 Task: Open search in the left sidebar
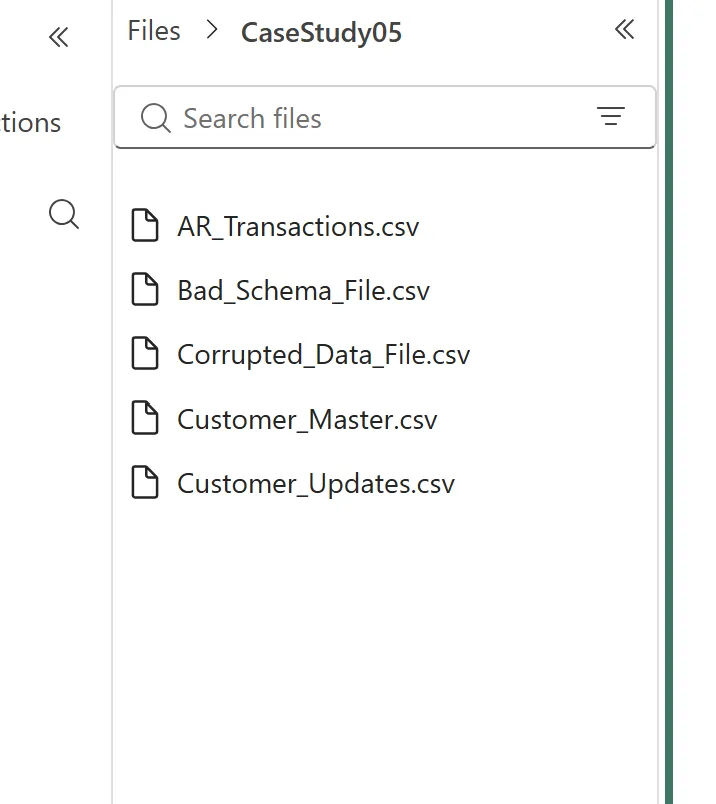pos(64,214)
